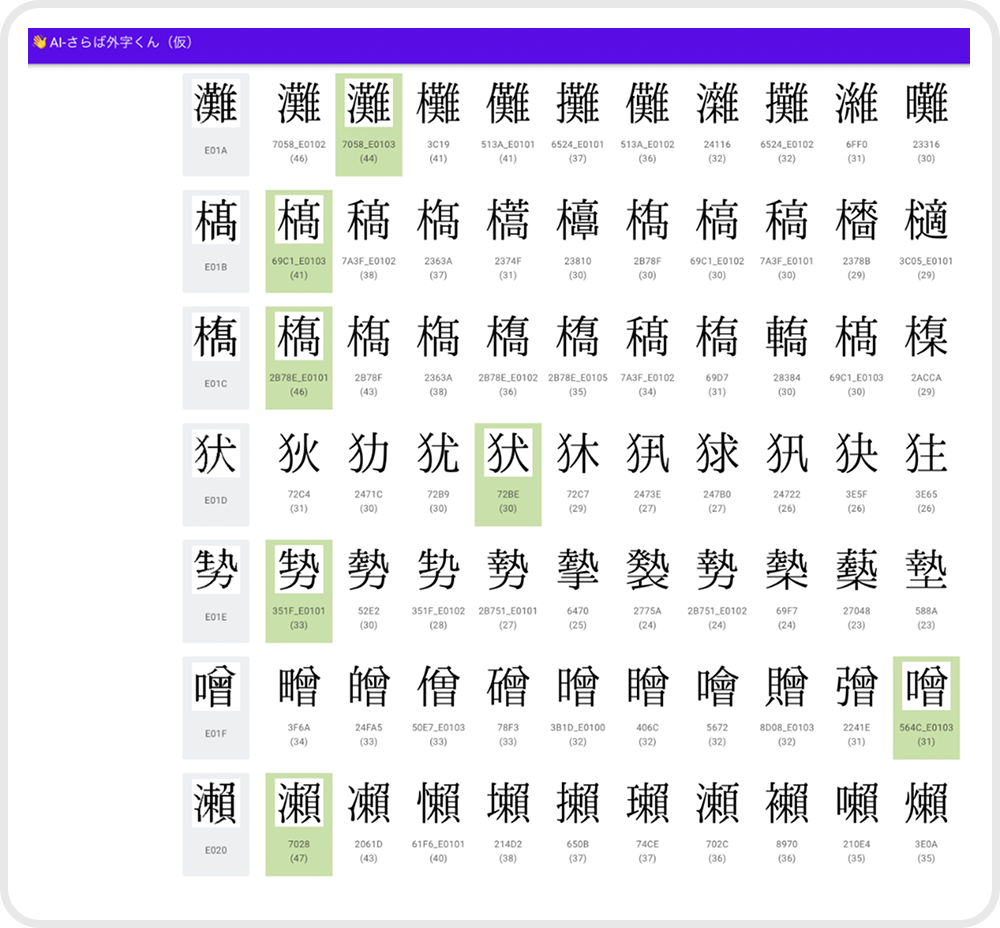Select glyph candidate 23316
This screenshot has height=928, width=1000.
pyautogui.click(x=926, y=124)
